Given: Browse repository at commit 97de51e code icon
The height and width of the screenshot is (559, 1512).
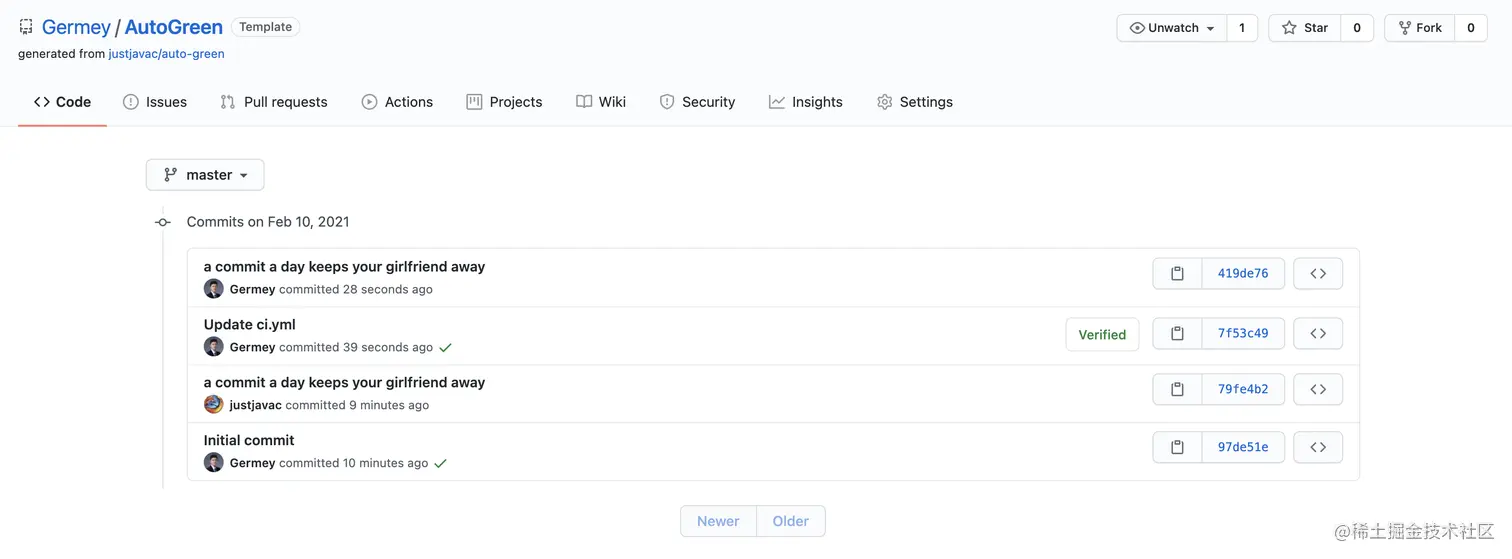Looking at the screenshot, I should tap(1318, 448).
